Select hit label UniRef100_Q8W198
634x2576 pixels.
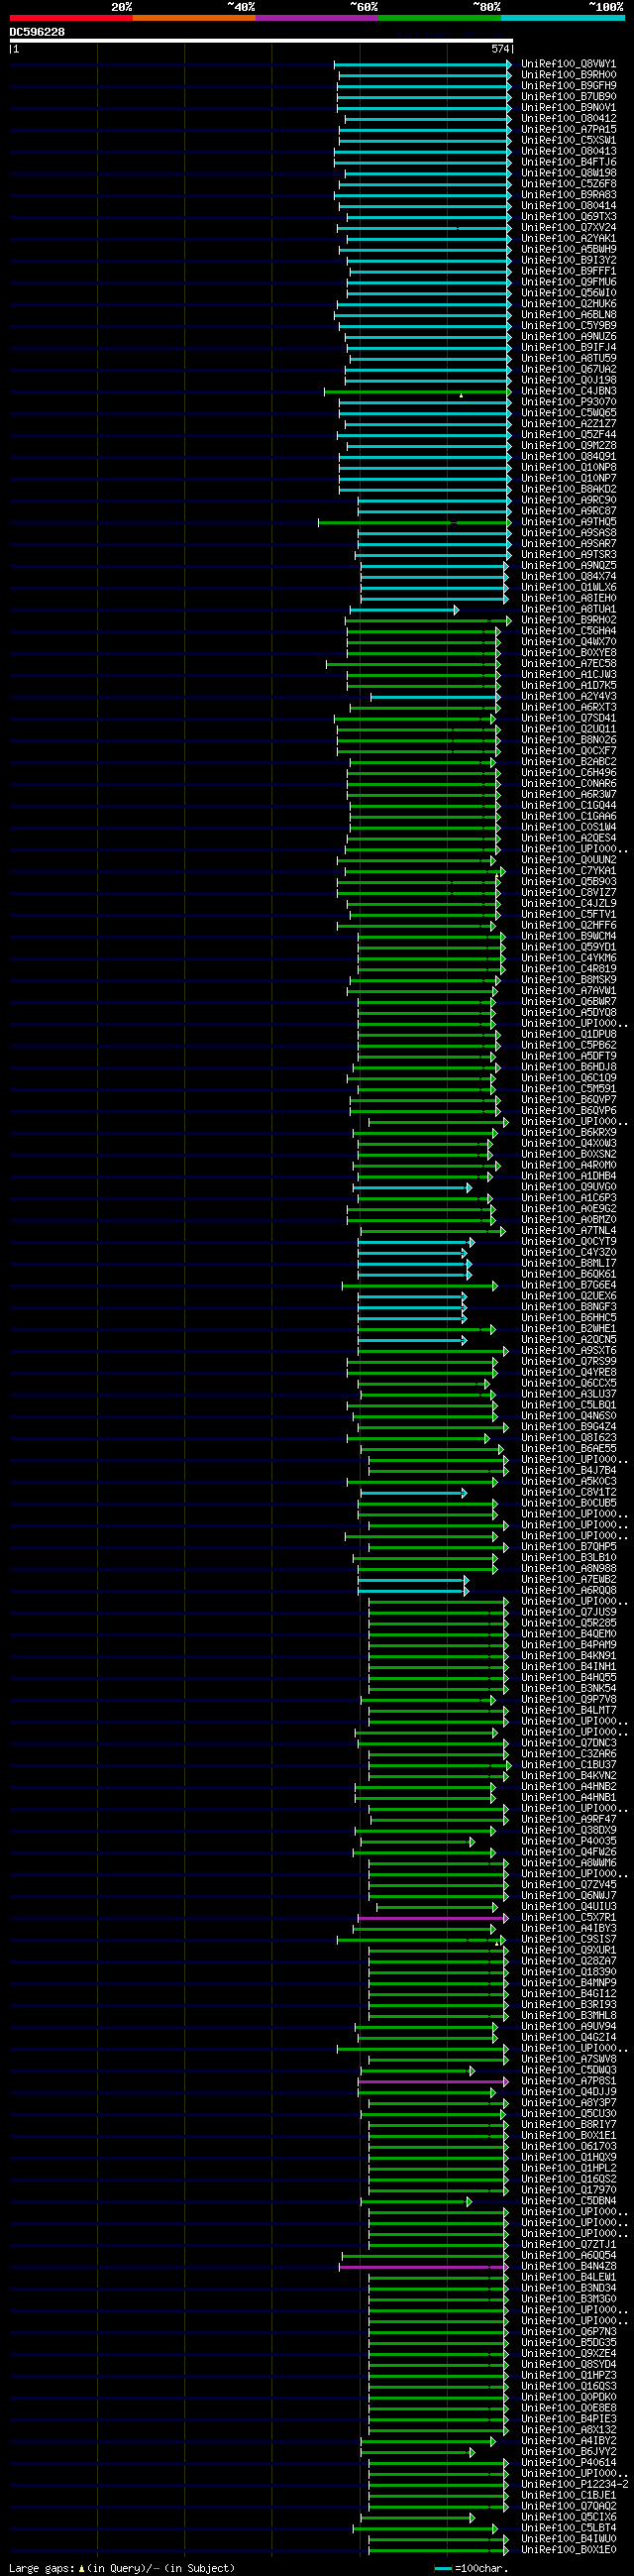point(568,173)
